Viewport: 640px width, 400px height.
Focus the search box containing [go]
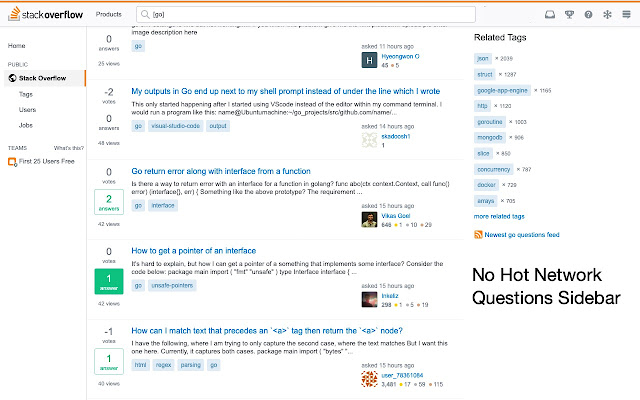point(306,14)
